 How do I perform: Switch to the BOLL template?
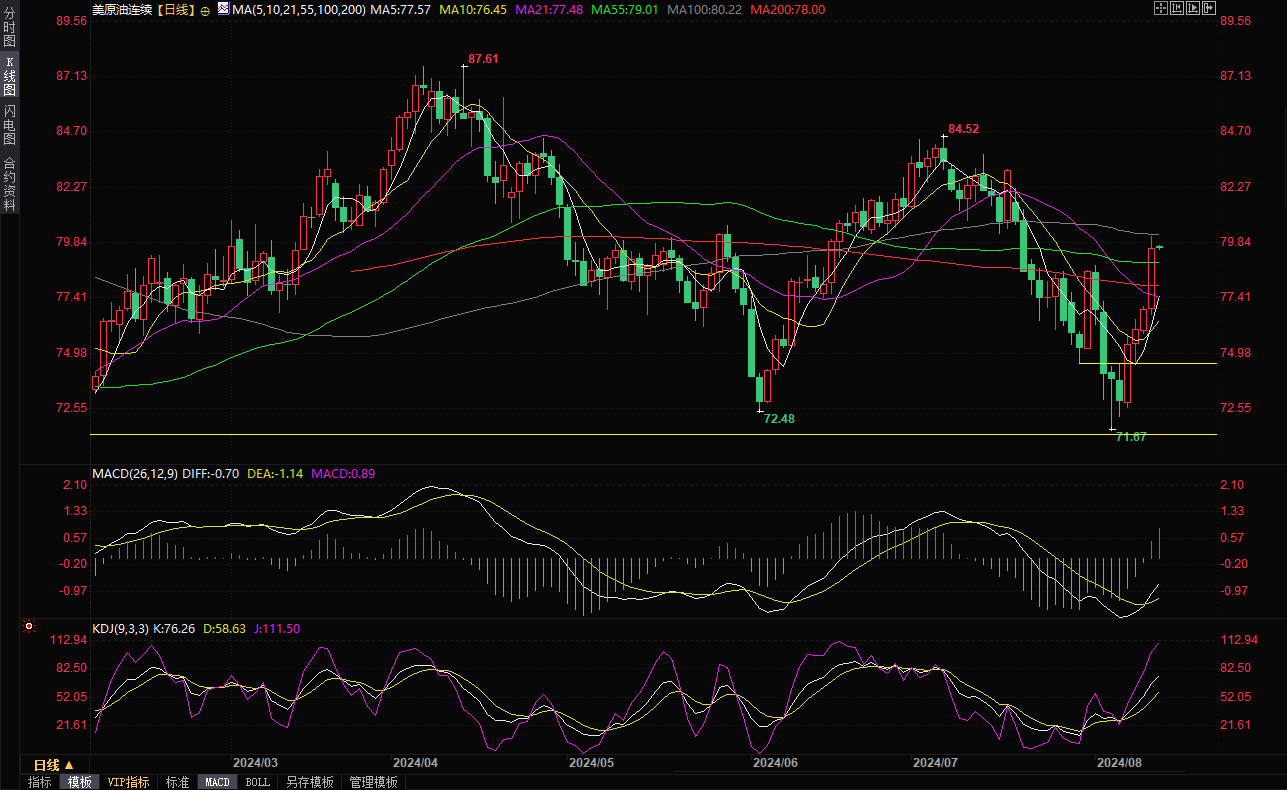(257, 782)
